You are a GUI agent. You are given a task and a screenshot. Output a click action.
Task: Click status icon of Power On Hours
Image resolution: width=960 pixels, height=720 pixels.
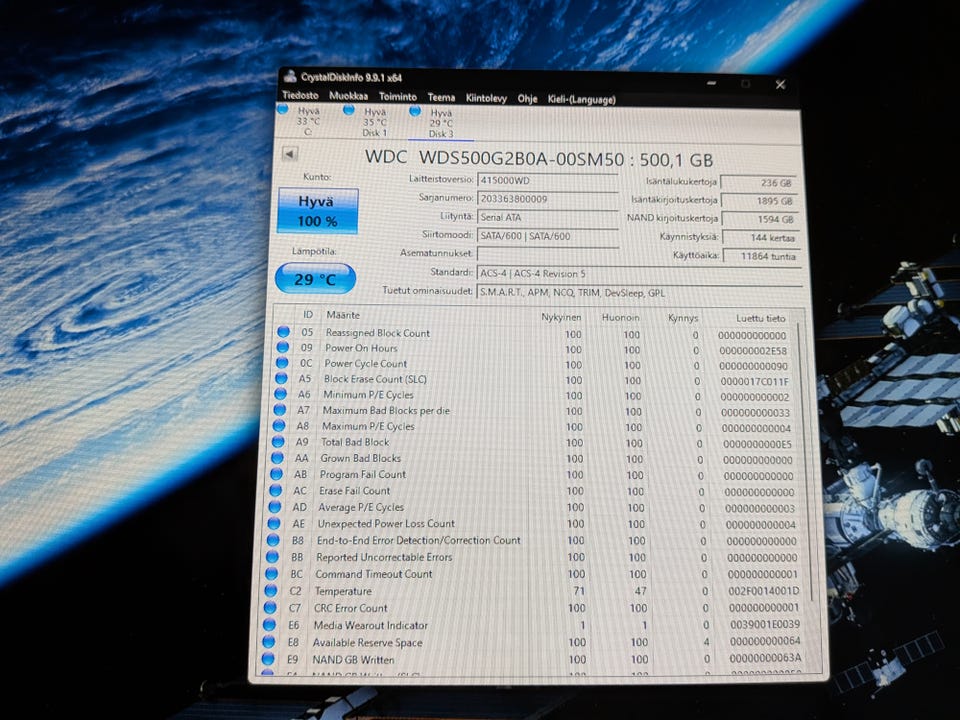282,347
